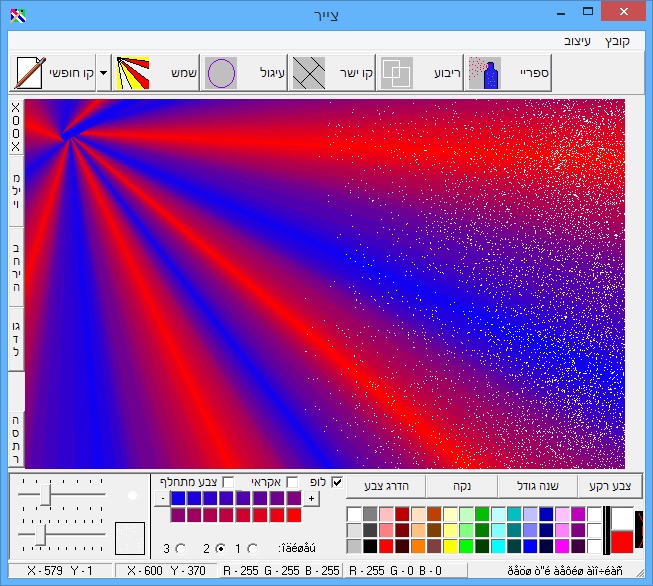The width and height of the screenshot is (653, 586).
Task: Click on the painted gradient canvas
Action: click(325, 284)
